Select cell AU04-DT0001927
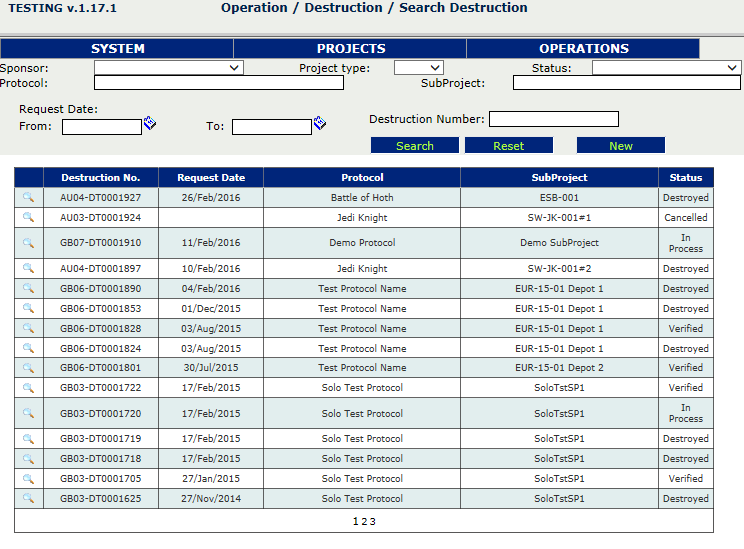This screenshot has width=744, height=549. 101,197
